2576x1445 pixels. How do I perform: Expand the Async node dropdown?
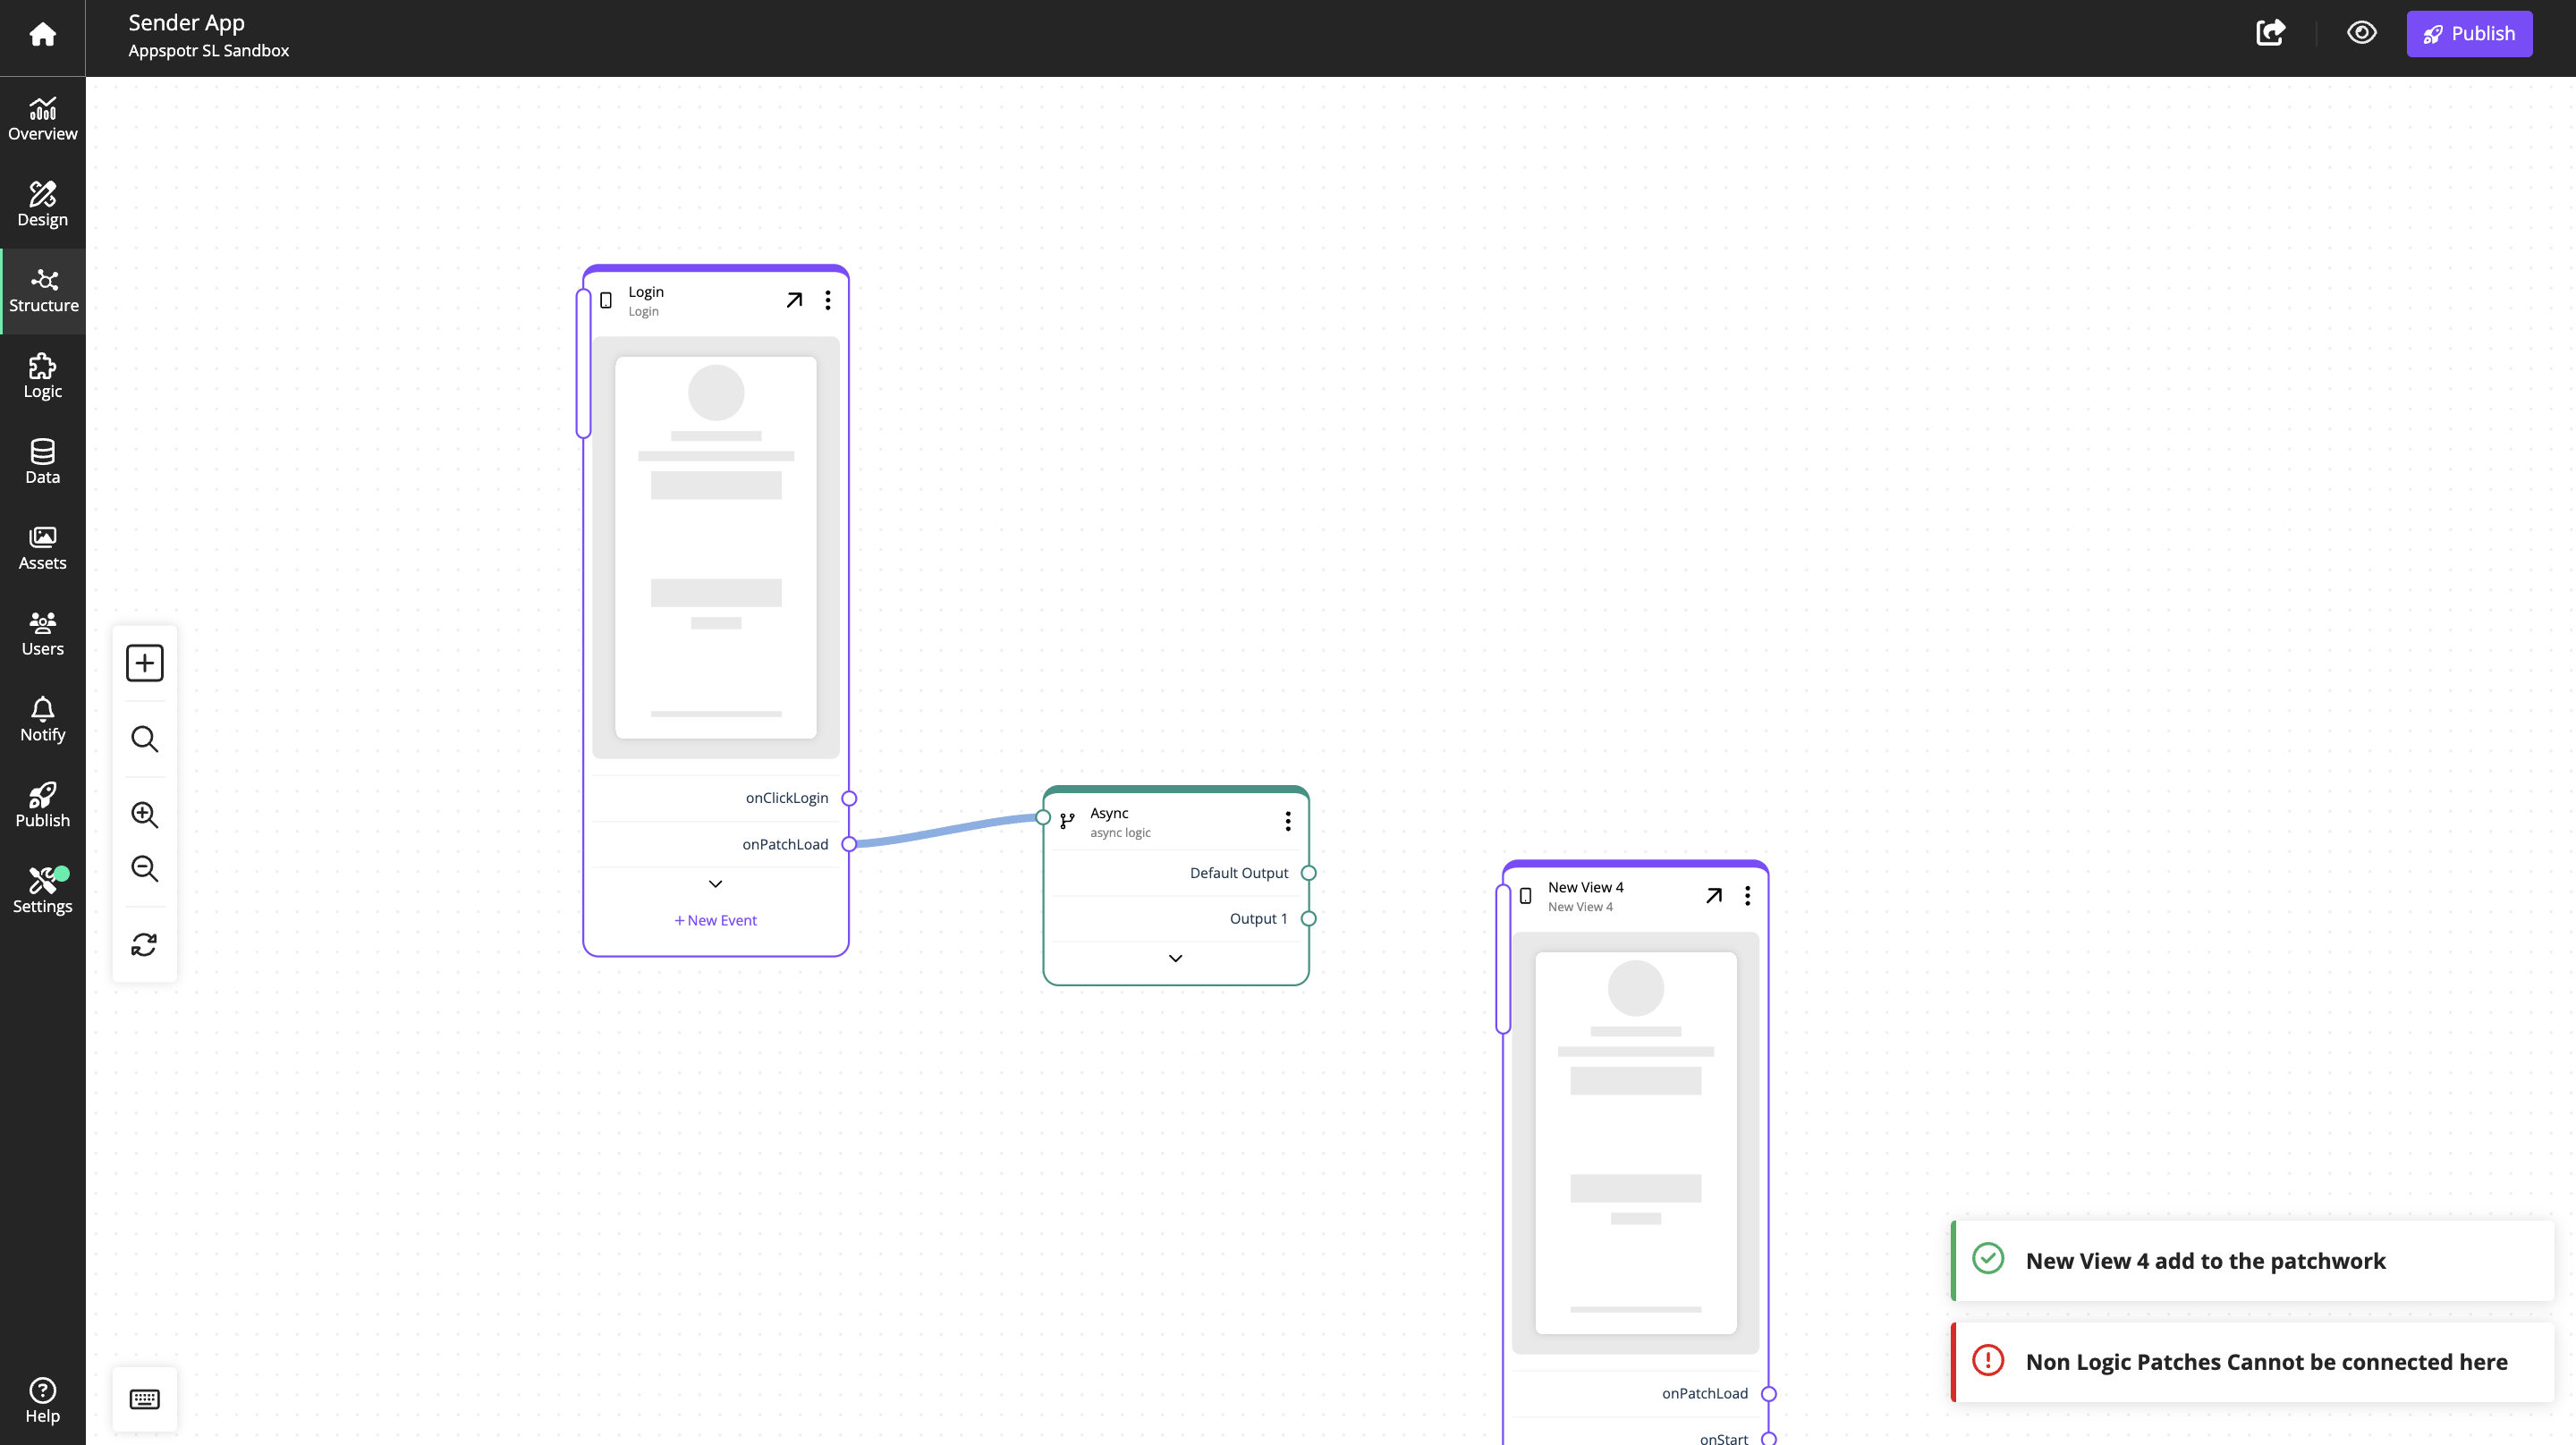coord(1174,959)
